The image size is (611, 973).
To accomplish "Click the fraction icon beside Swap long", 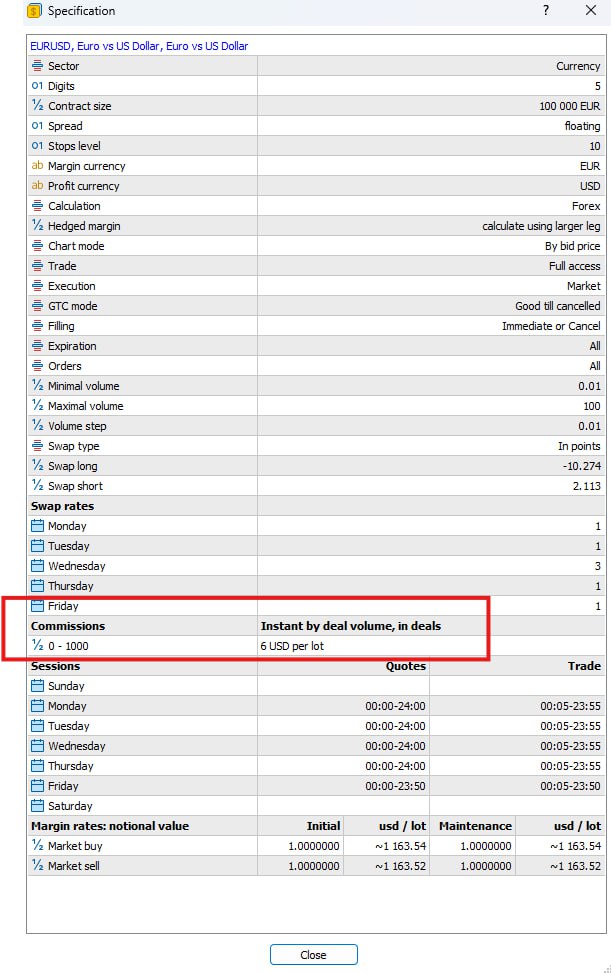I will [37, 466].
